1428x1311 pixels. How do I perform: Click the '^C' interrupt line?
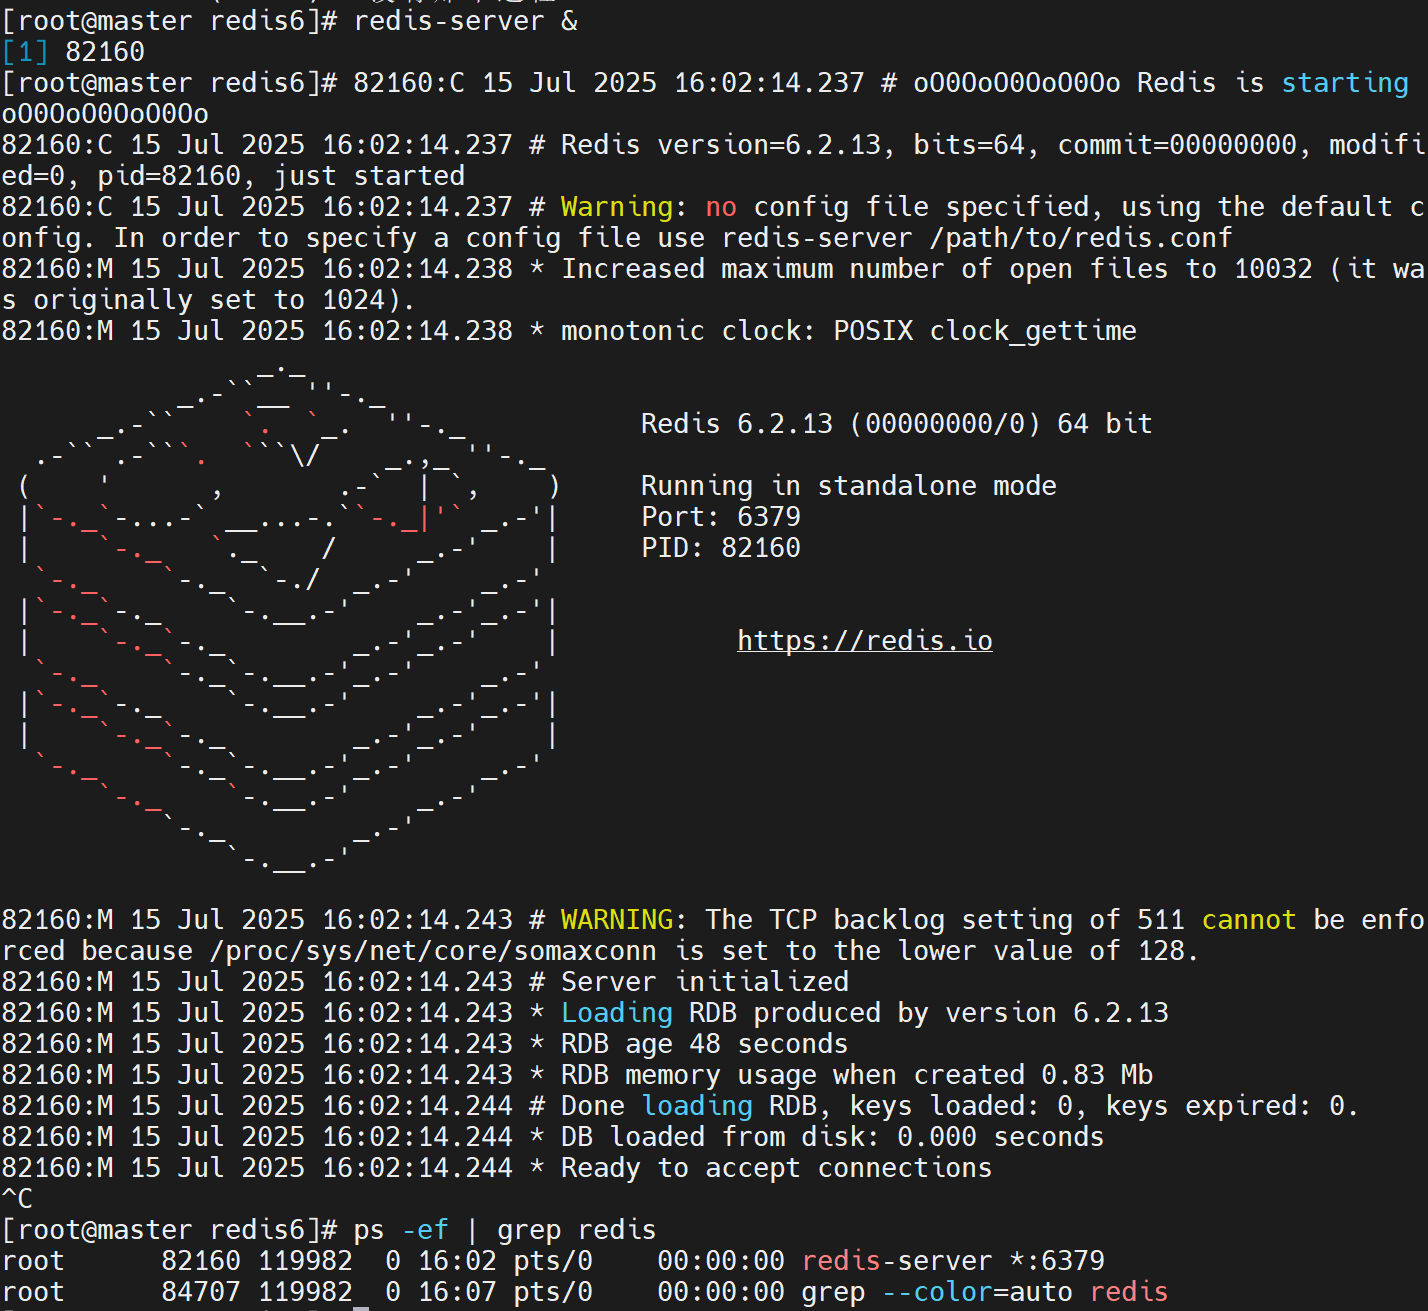(17, 1199)
